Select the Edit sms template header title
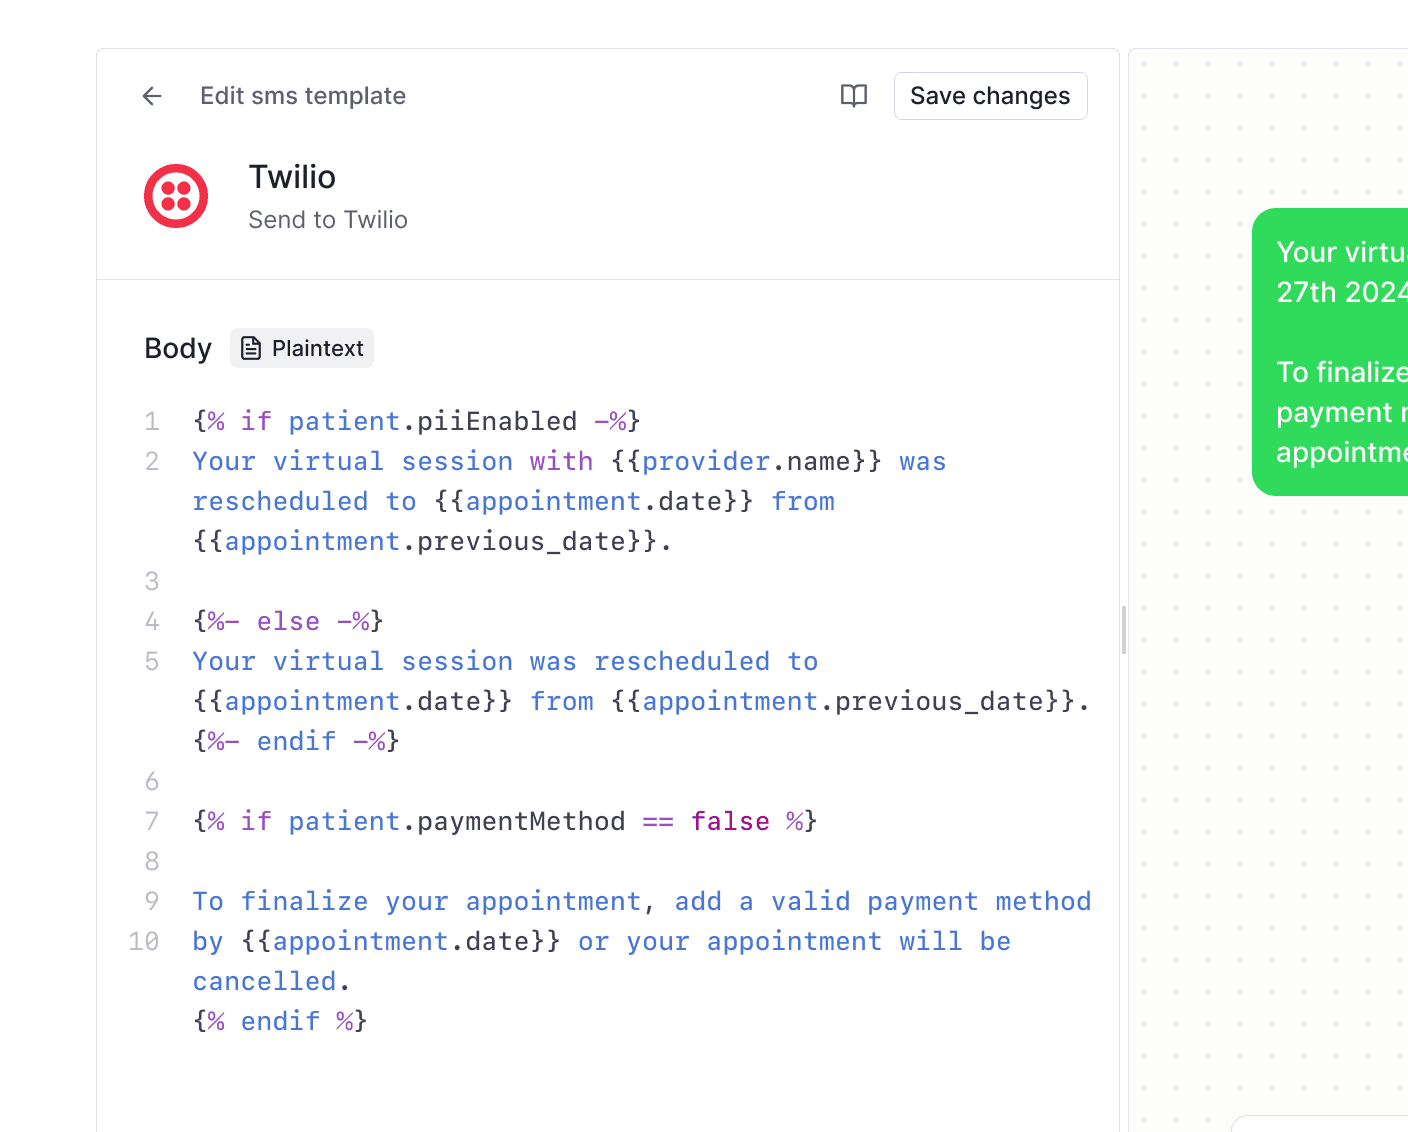 (303, 96)
